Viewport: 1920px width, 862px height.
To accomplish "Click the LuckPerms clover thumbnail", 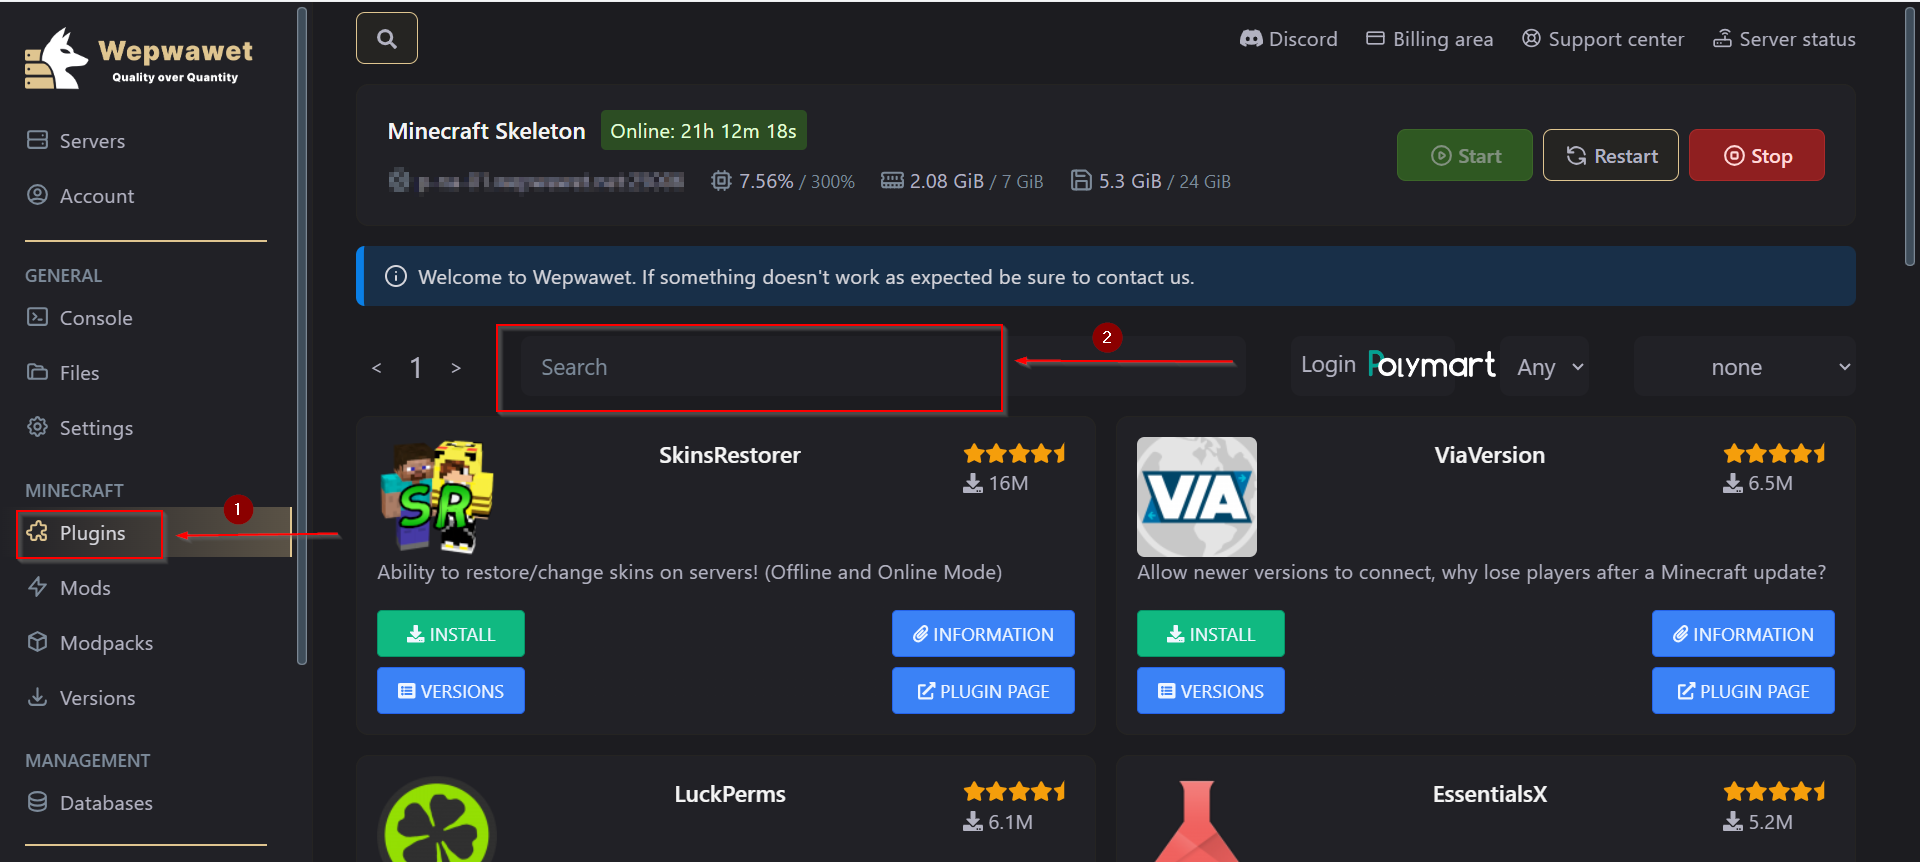I will (437, 822).
